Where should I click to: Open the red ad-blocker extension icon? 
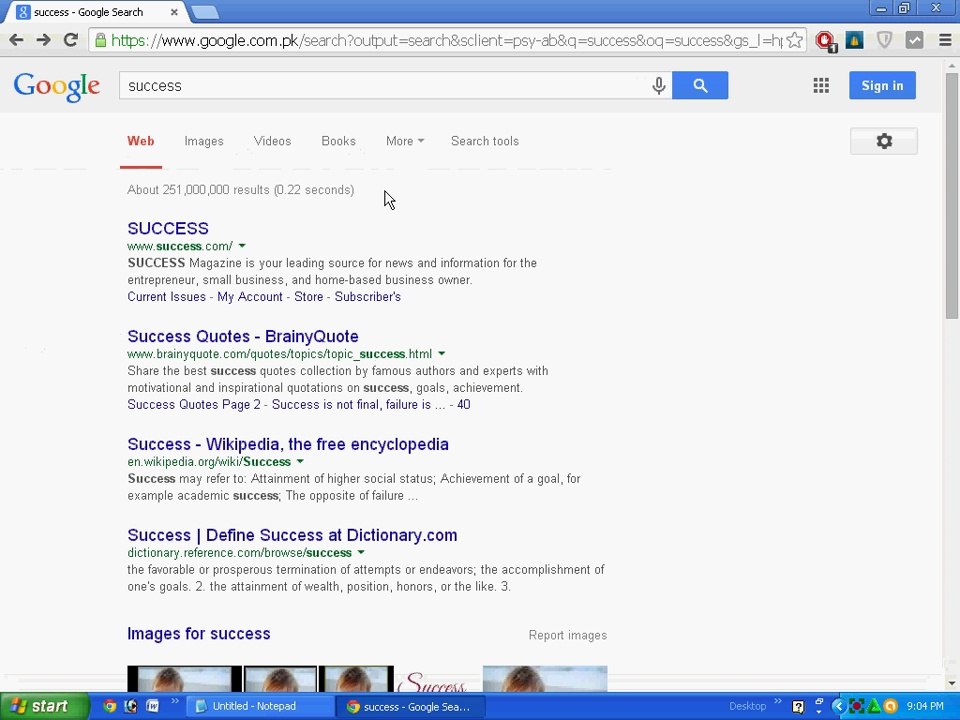point(826,41)
